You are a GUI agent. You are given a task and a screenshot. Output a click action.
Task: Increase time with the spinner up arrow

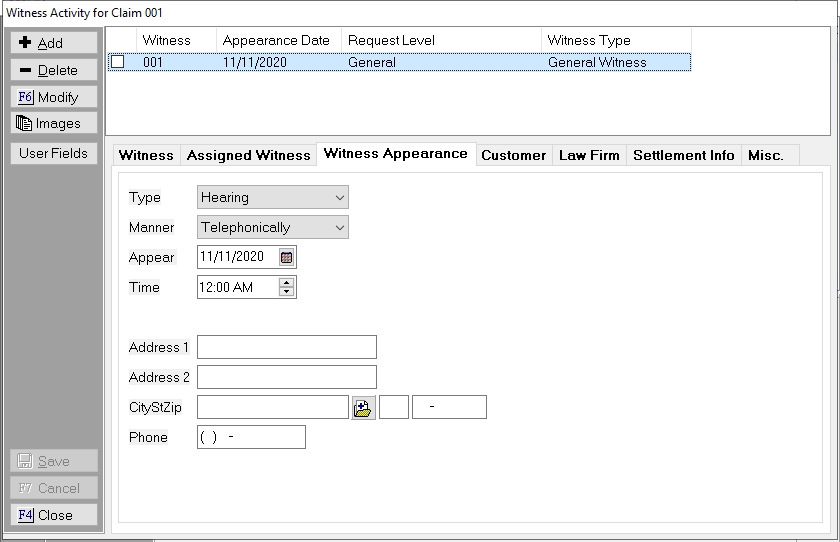click(x=287, y=283)
